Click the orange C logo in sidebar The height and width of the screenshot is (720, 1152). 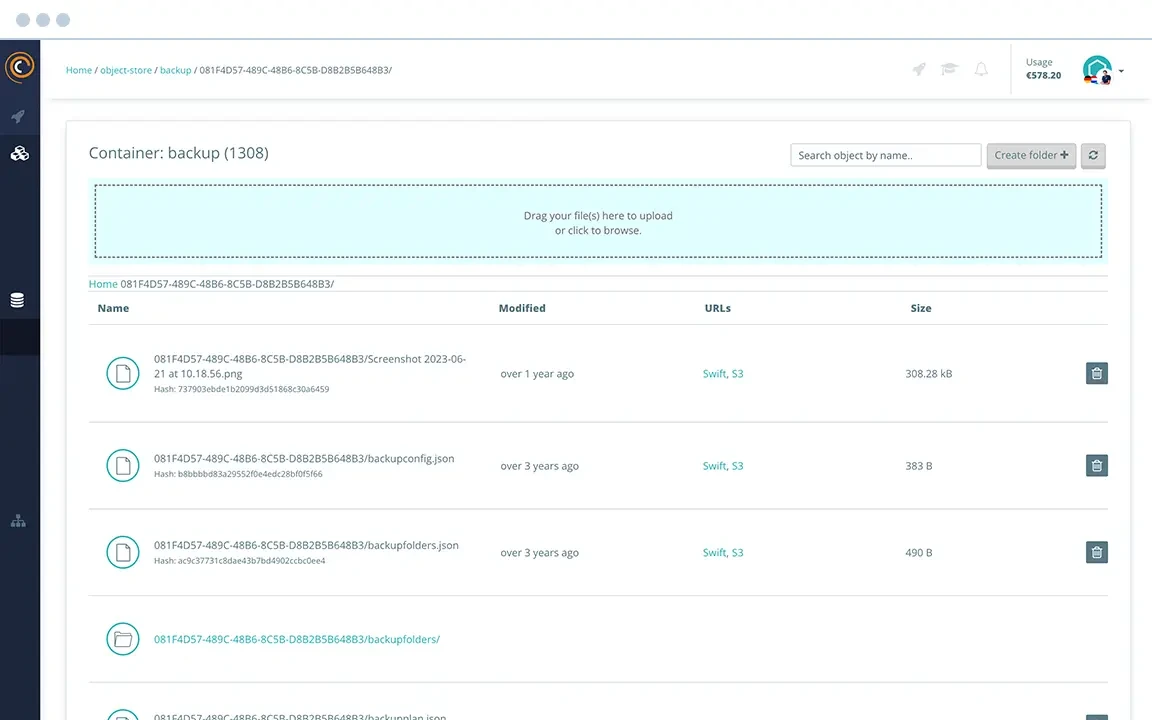pyautogui.click(x=20, y=67)
